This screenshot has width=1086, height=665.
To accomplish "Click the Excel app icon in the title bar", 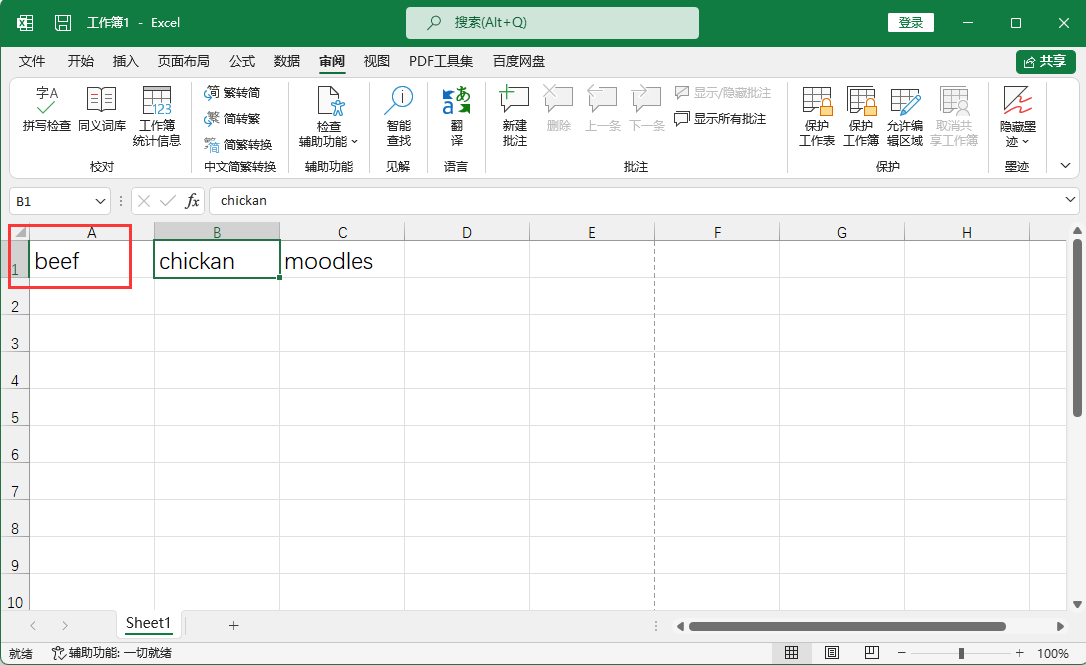I will 25,23.
